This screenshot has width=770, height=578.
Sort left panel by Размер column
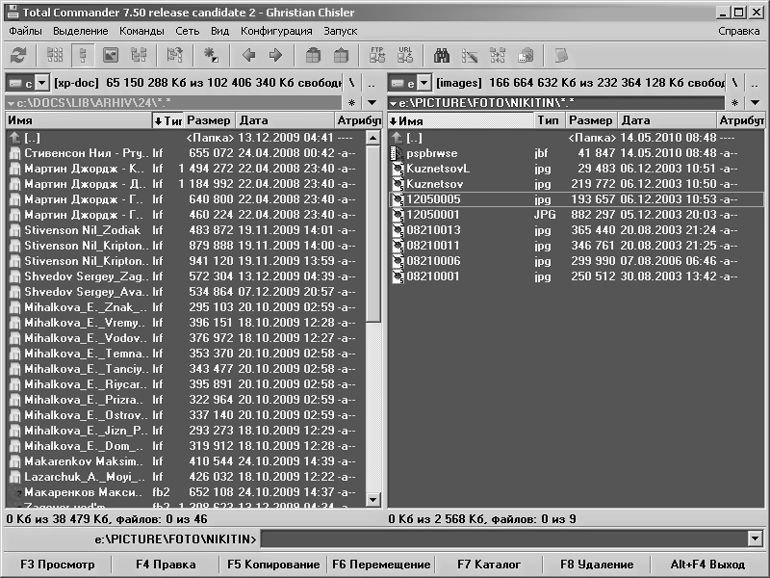[208, 120]
